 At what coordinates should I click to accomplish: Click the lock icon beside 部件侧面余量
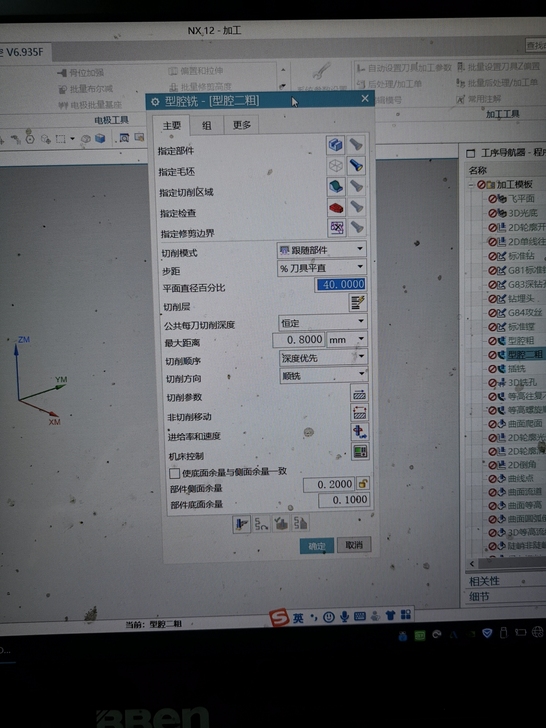[x=363, y=484]
